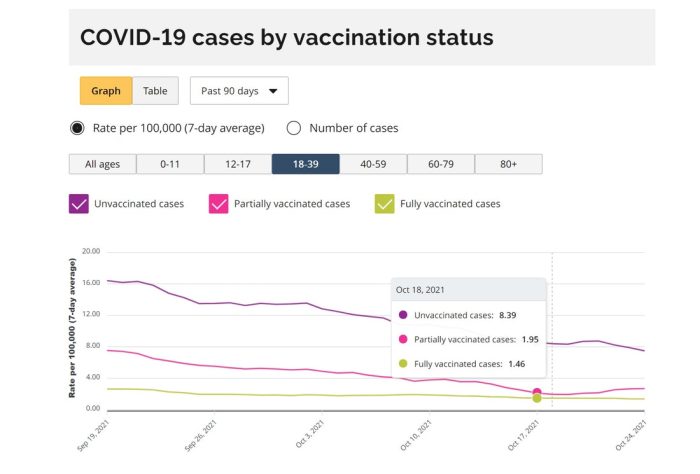The height and width of the screenshot is (474, 700).
Task: Toggle the Partially vaccinated cases checkbox
Action: [219, 204]
